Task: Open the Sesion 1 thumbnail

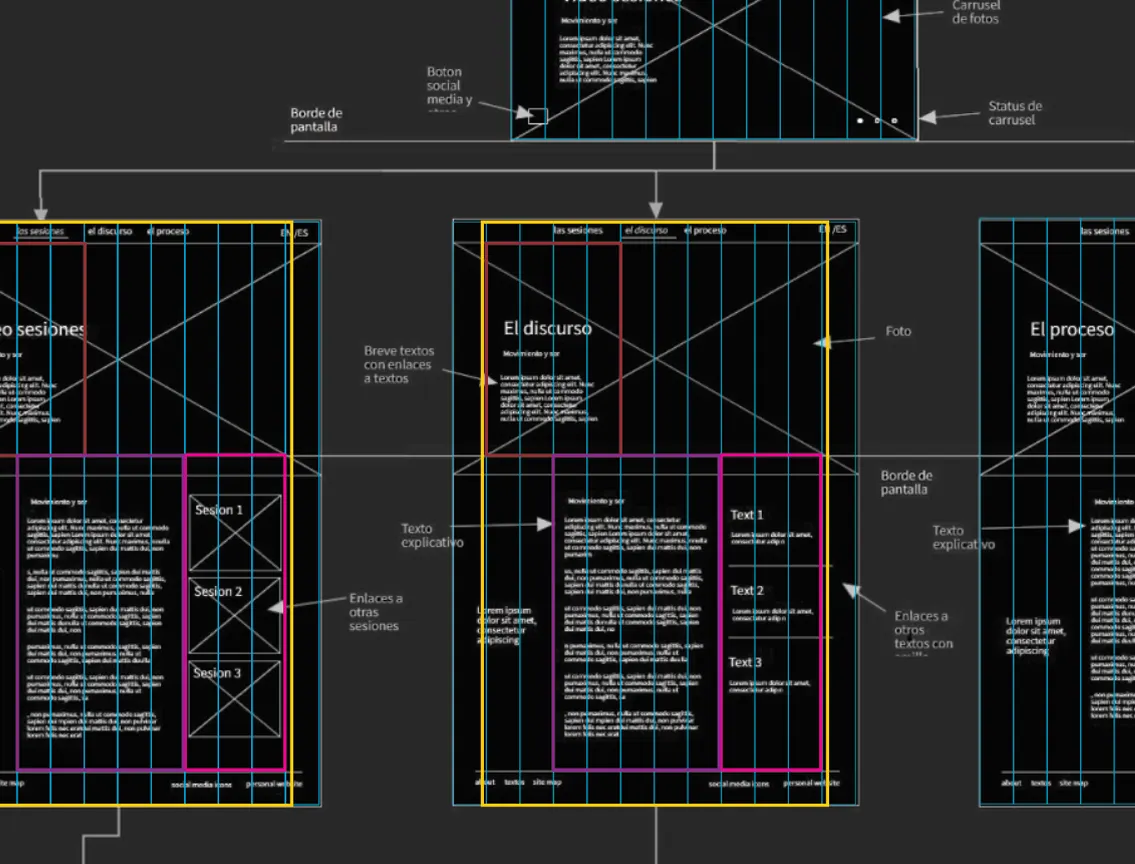Action: pos(236,532)
